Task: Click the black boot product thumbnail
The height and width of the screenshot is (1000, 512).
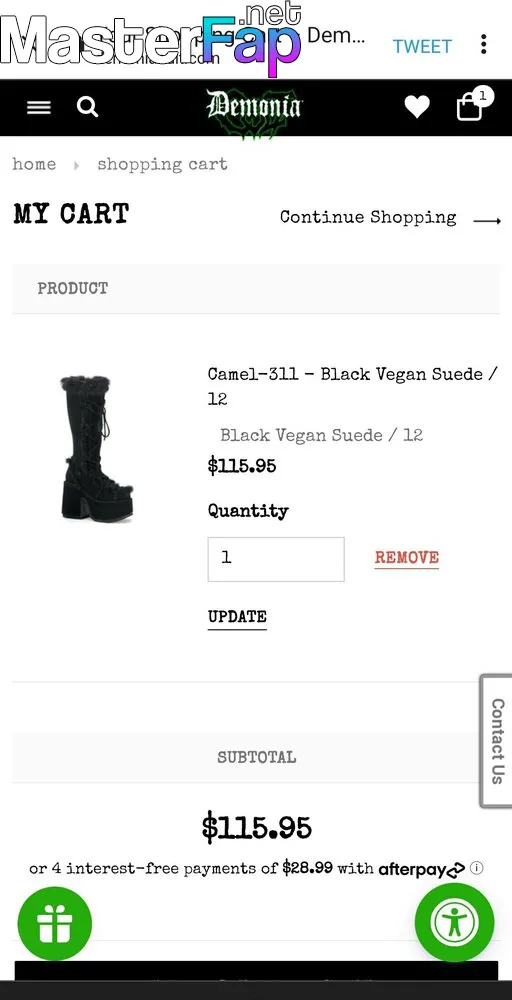Action: pos(97,449)
